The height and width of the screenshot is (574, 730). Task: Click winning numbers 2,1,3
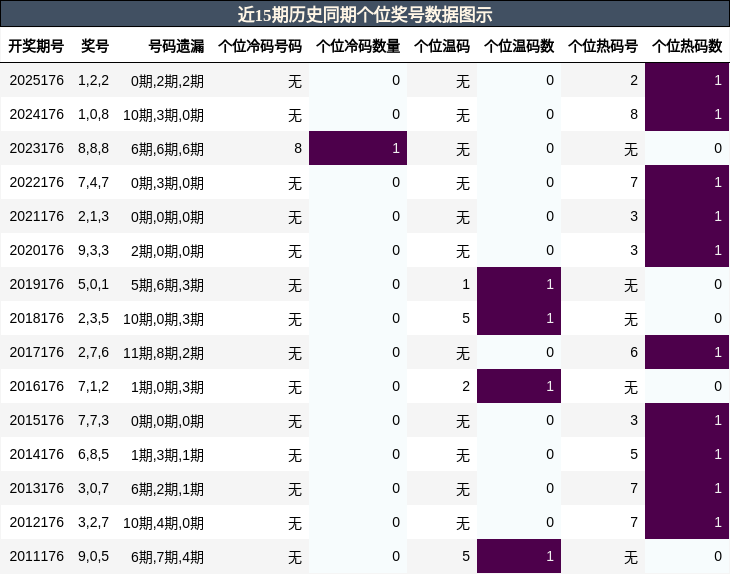93,216
